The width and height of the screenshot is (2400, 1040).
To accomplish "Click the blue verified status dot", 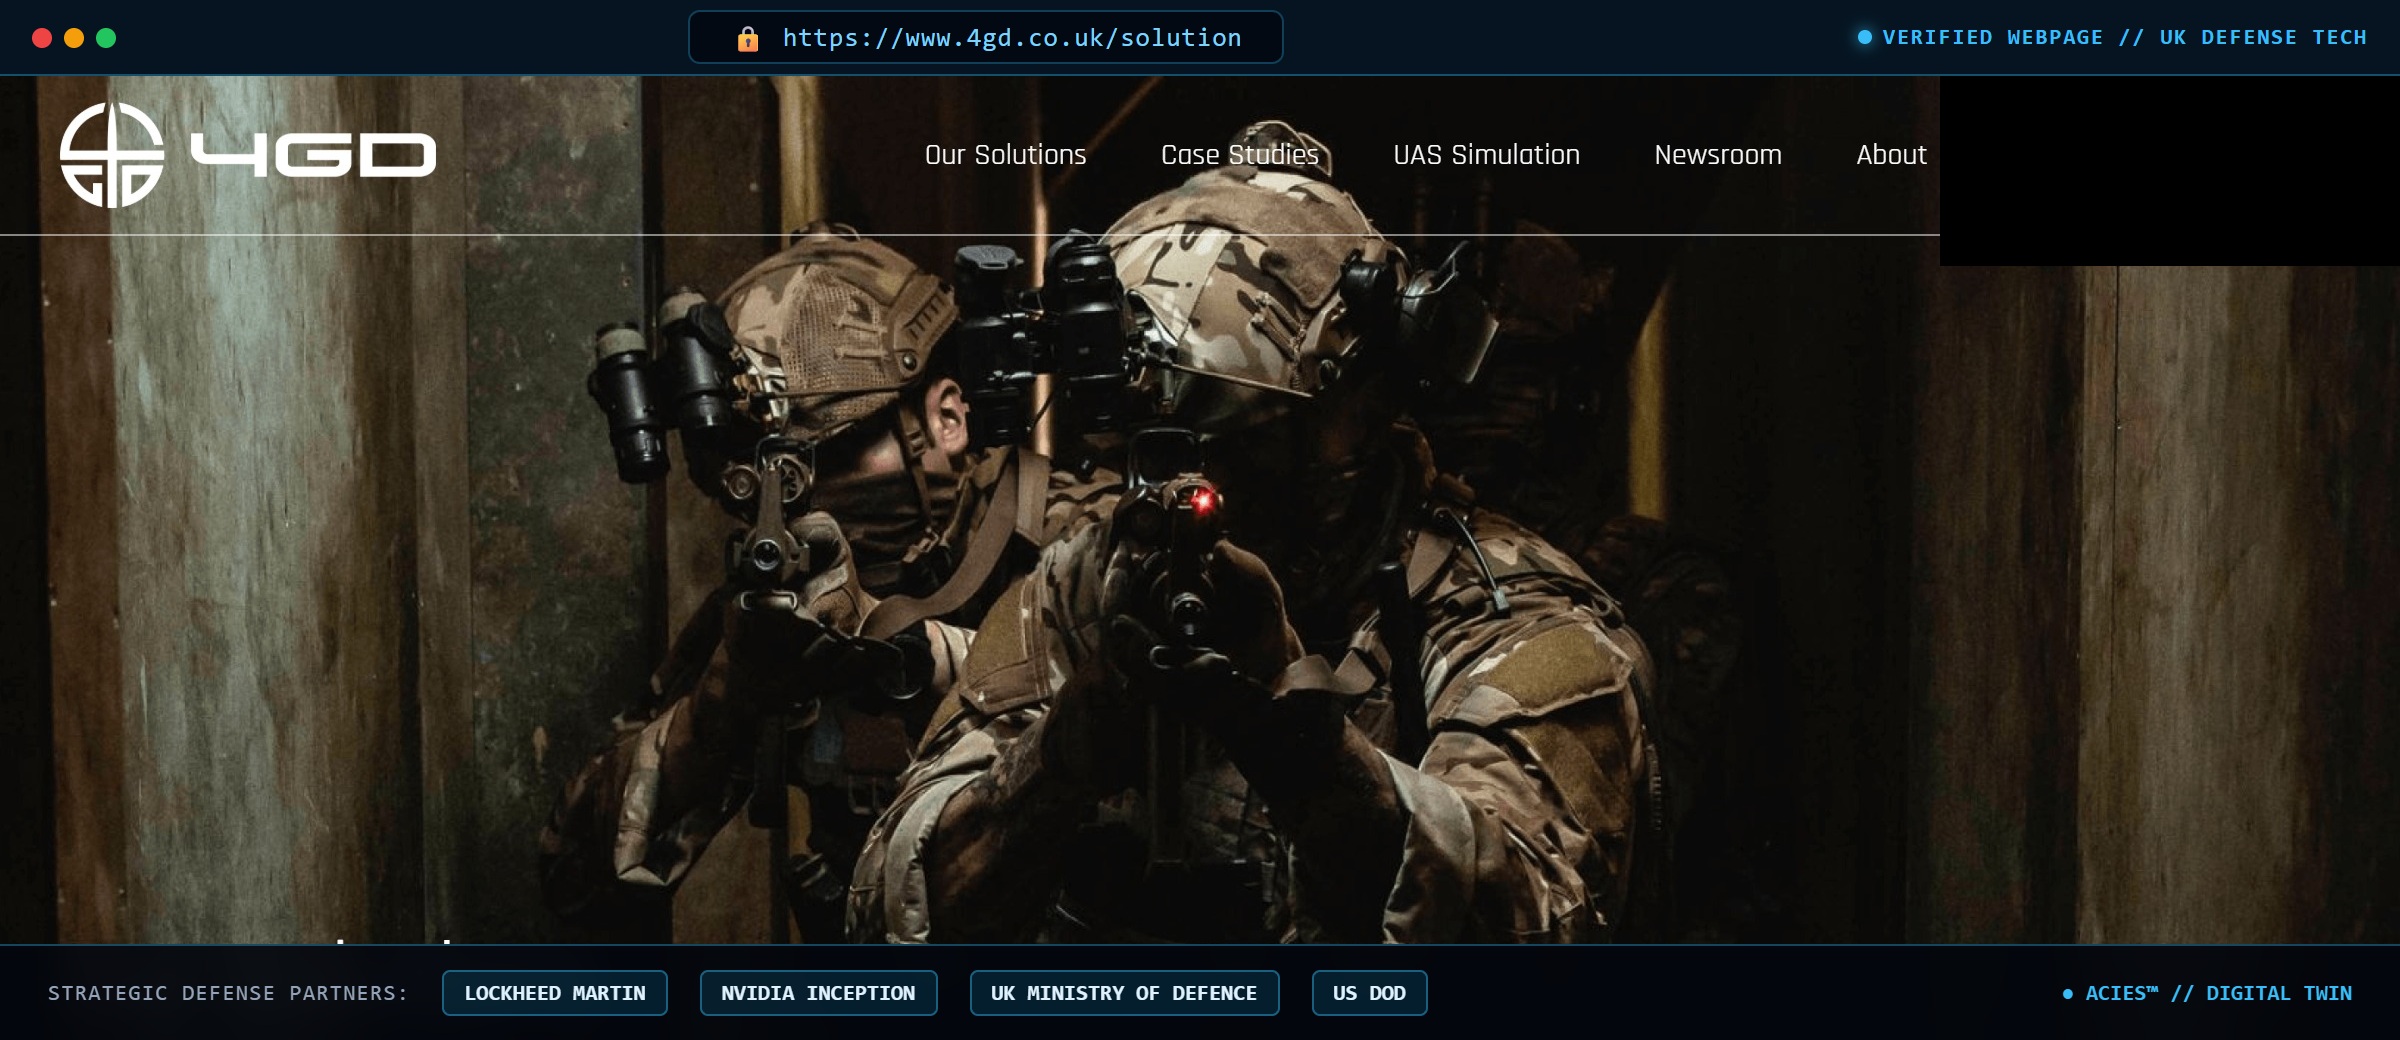I will 1864,37.
